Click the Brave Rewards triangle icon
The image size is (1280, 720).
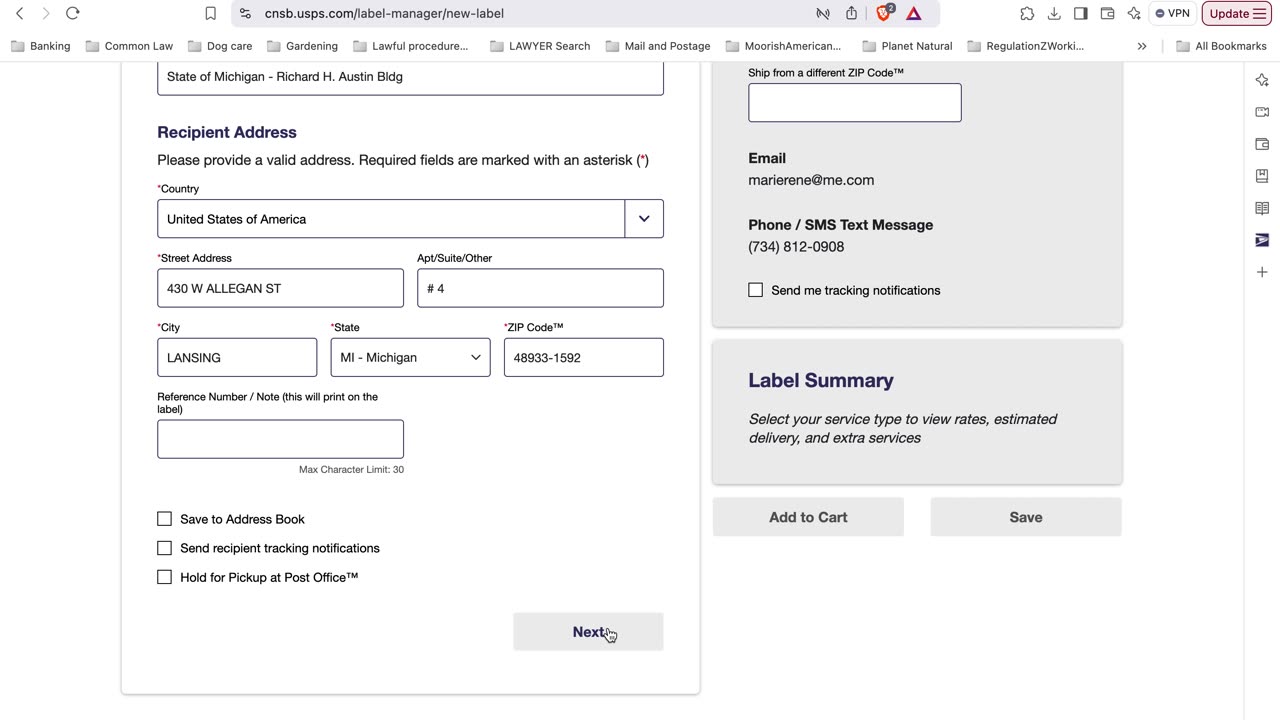pos(914,13)
